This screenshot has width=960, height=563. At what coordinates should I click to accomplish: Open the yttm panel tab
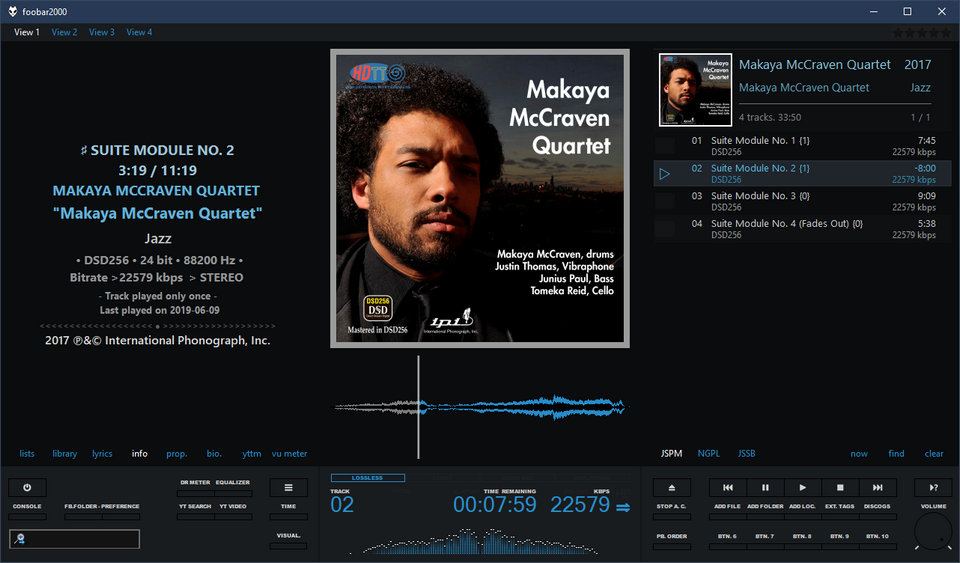coord(252,453)
